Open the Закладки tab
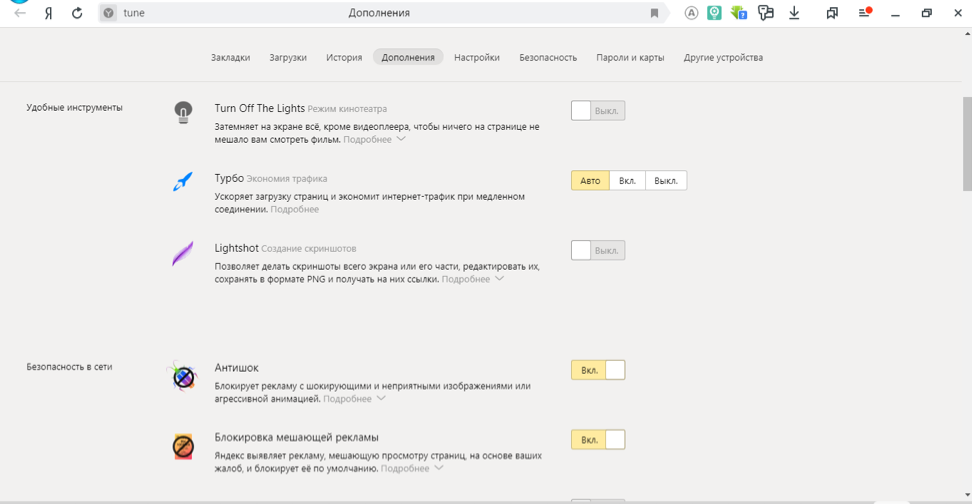The height and width of the screenshot is (504, 972). point(230,58)
